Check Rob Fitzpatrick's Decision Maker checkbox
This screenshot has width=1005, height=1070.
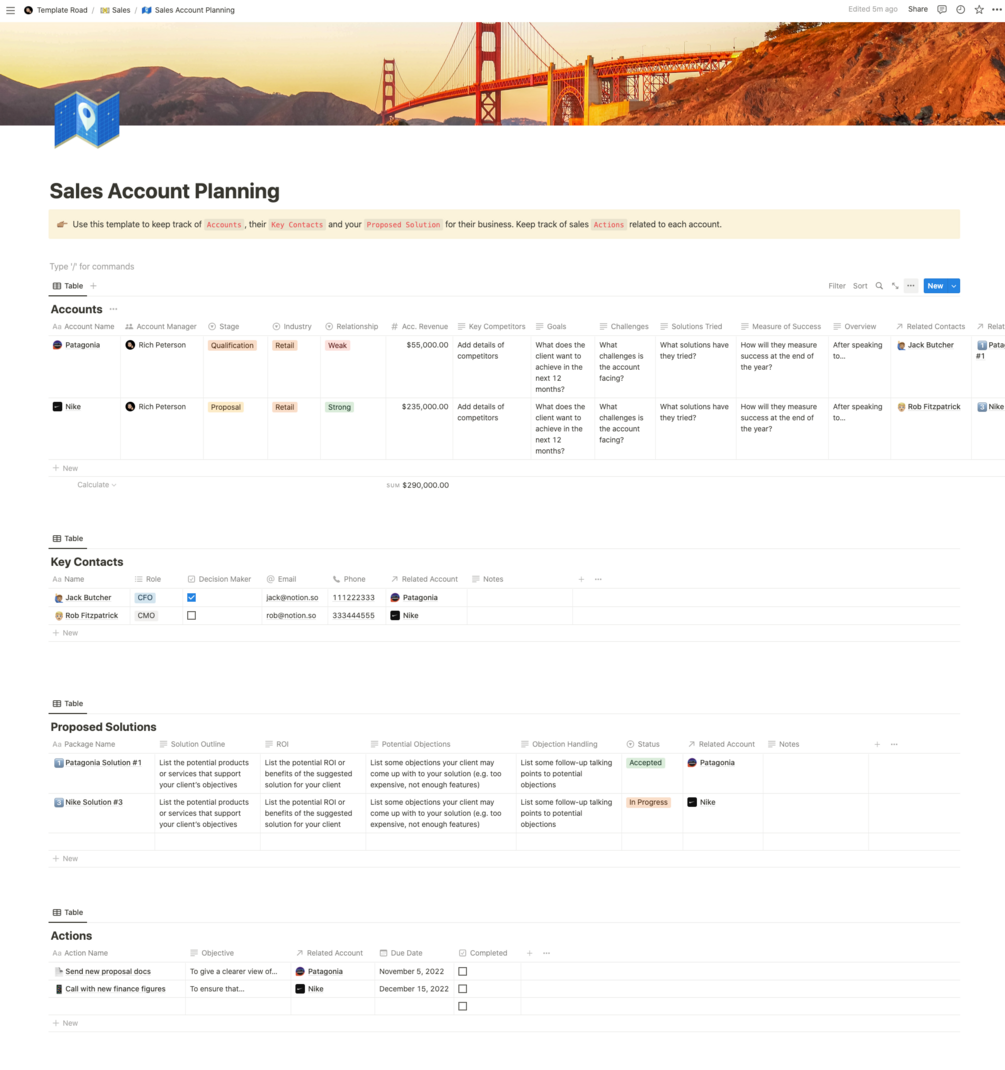[x=192, y=616]
